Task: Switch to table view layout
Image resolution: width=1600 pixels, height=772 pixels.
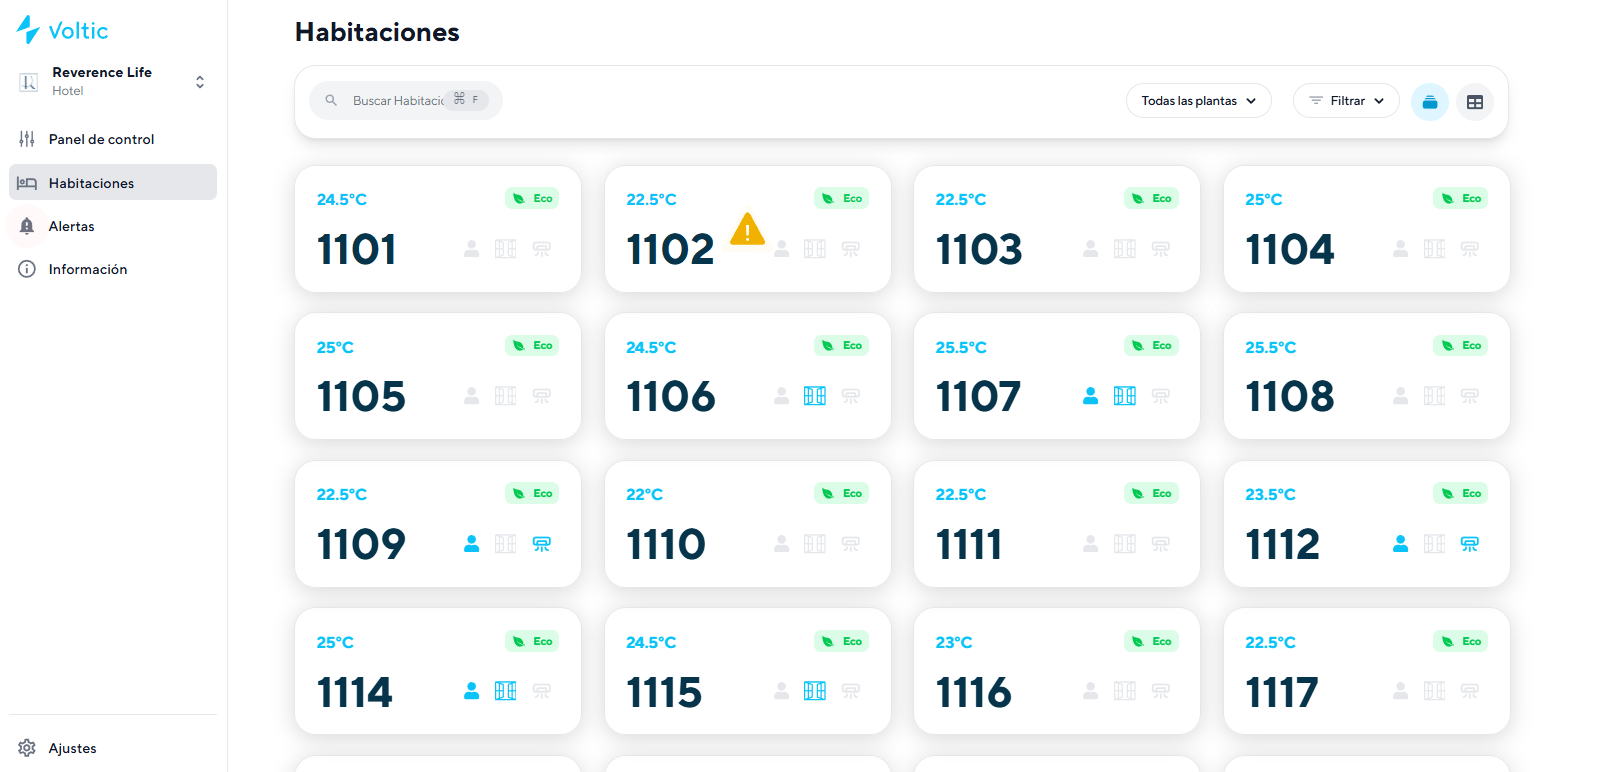Action: click(x=1475, y=102)
